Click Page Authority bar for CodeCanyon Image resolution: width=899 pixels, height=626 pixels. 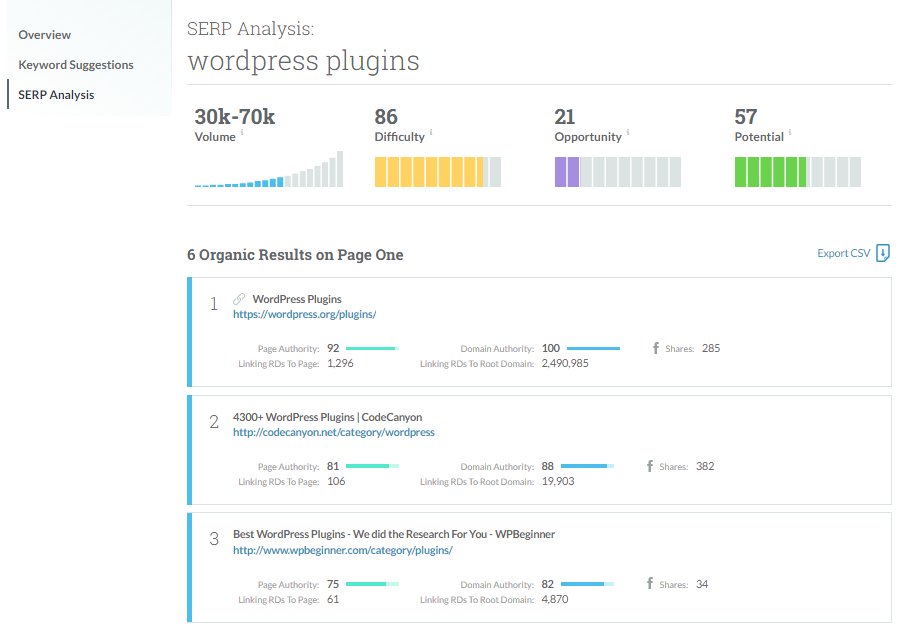[x=373, y=466]
